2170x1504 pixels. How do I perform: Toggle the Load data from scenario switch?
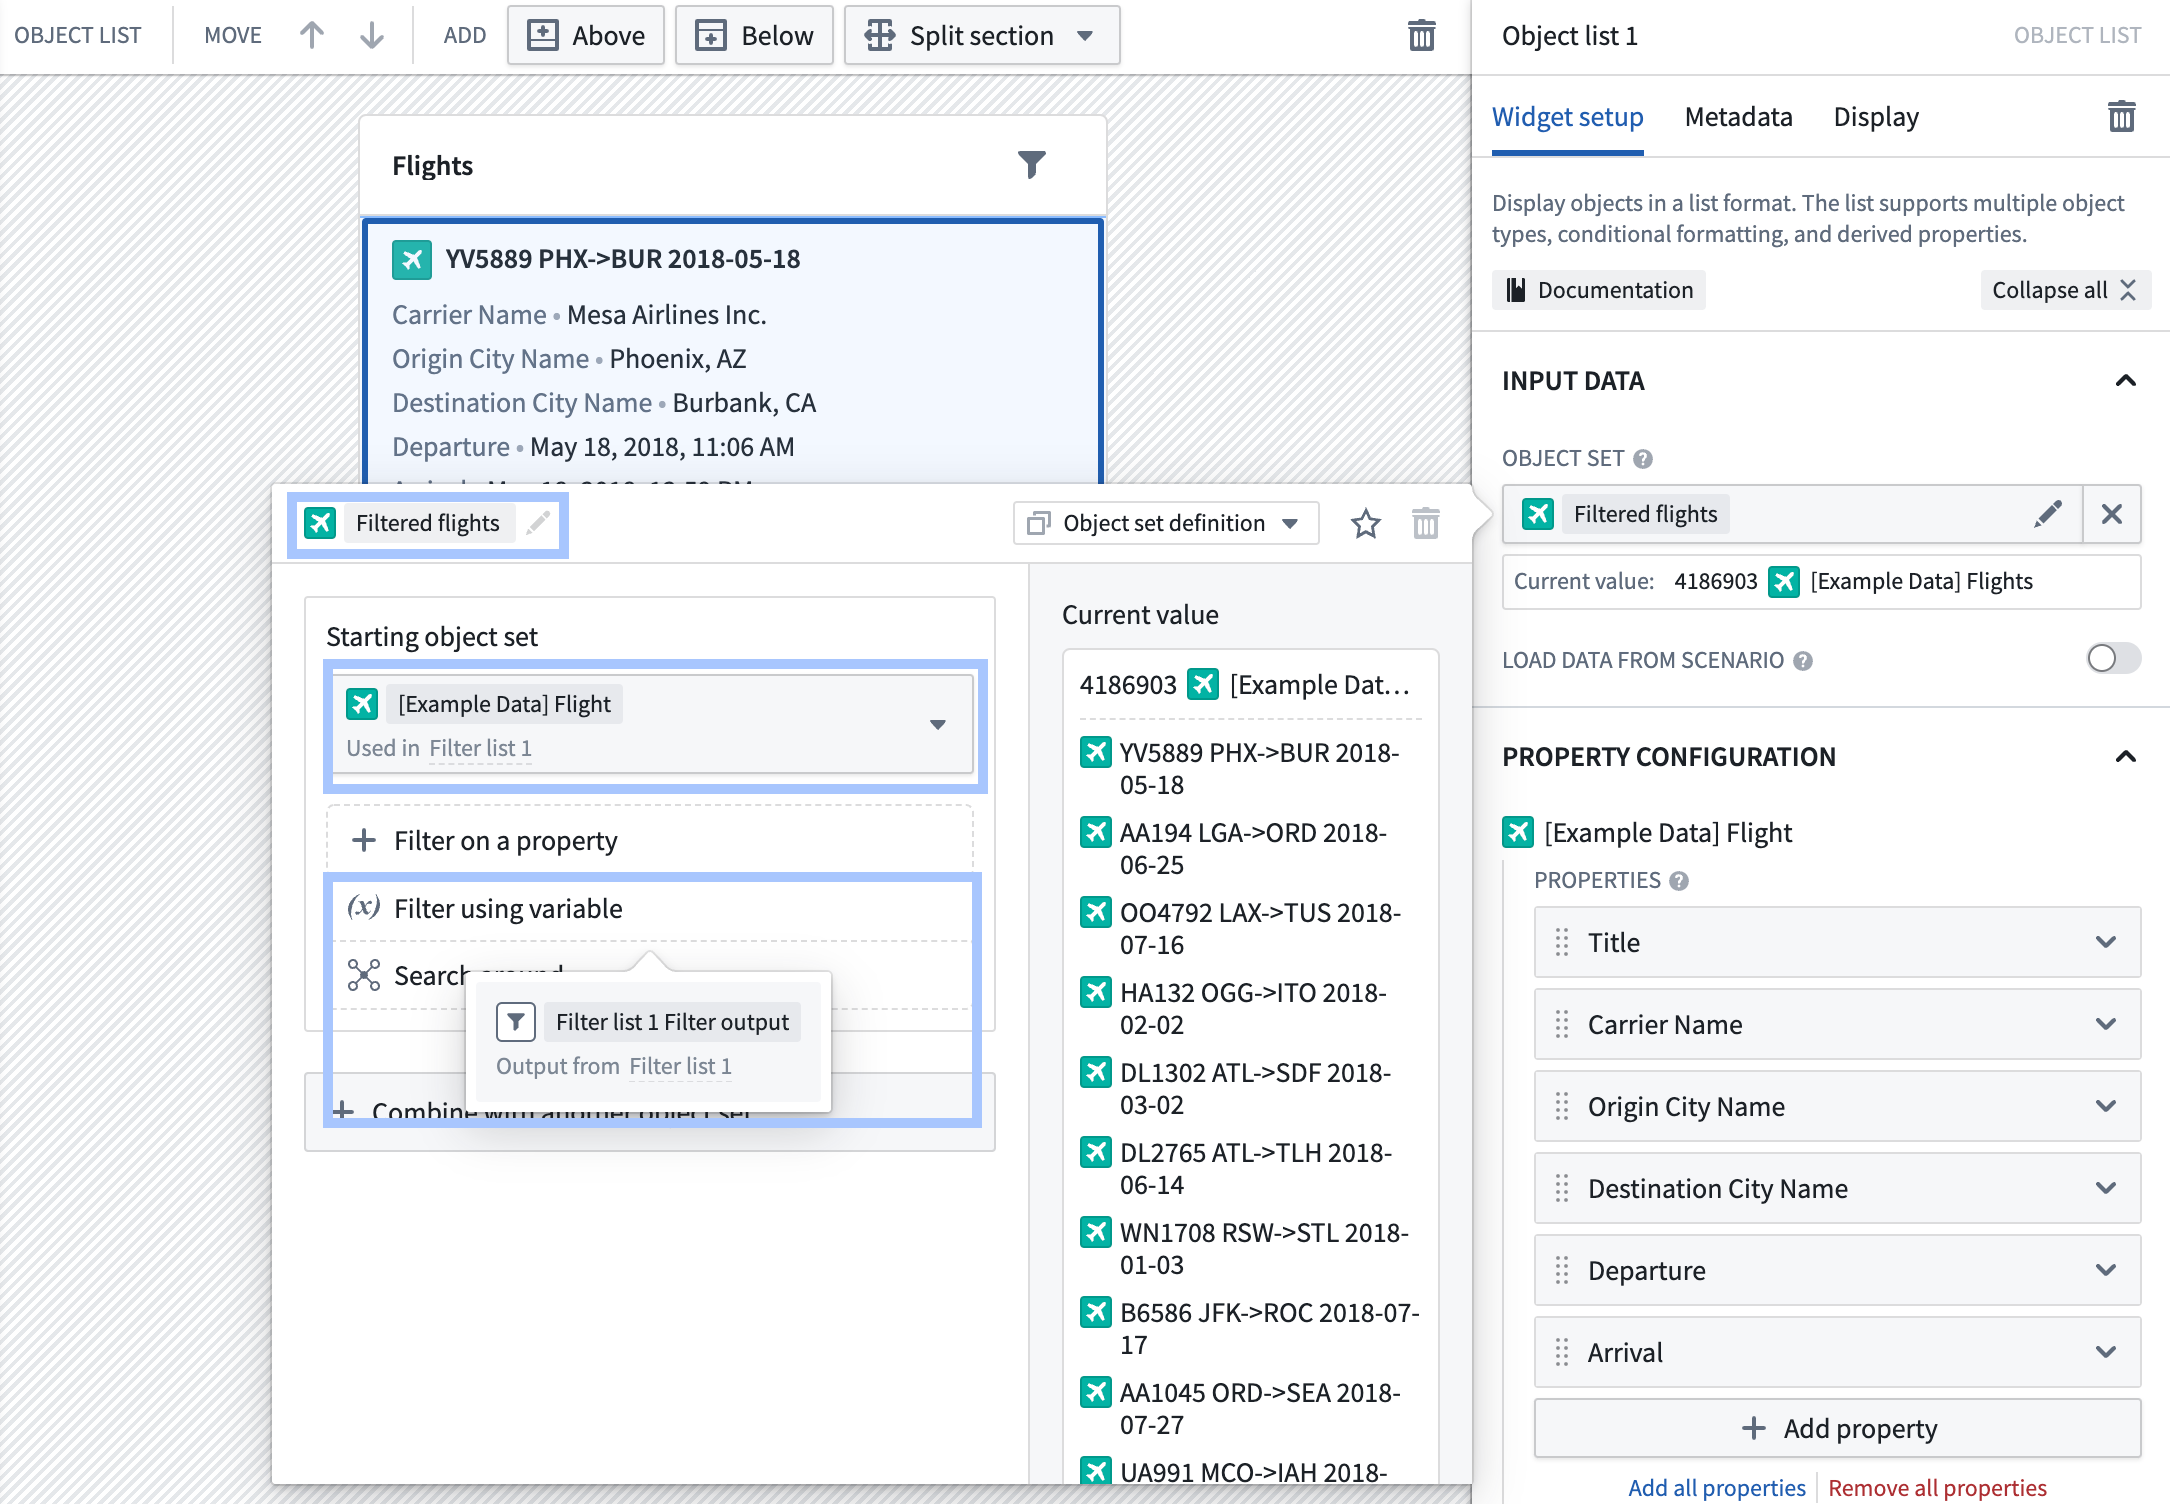coord(2107,658)
